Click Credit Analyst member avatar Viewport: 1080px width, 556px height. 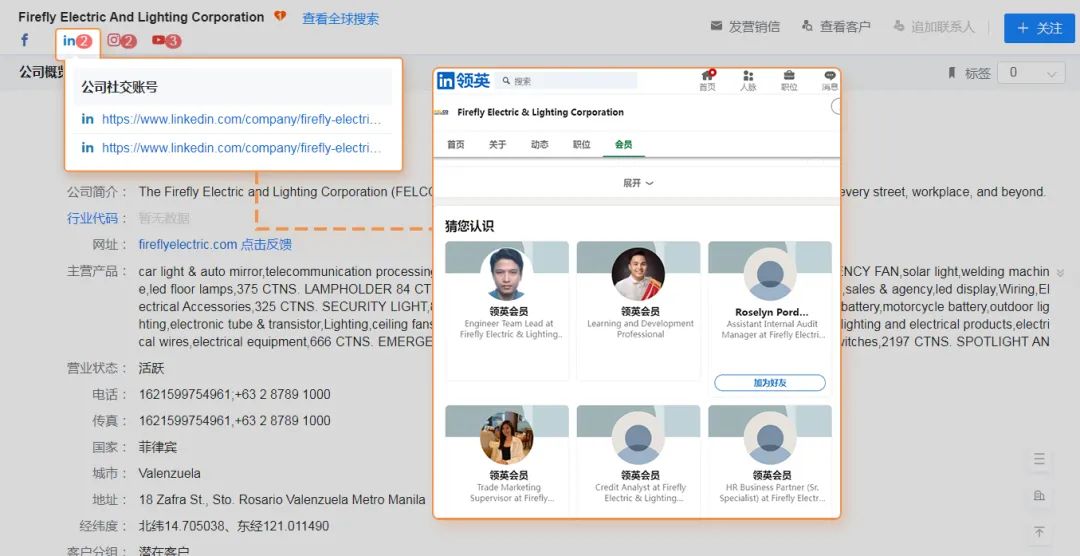coord(638,438)
